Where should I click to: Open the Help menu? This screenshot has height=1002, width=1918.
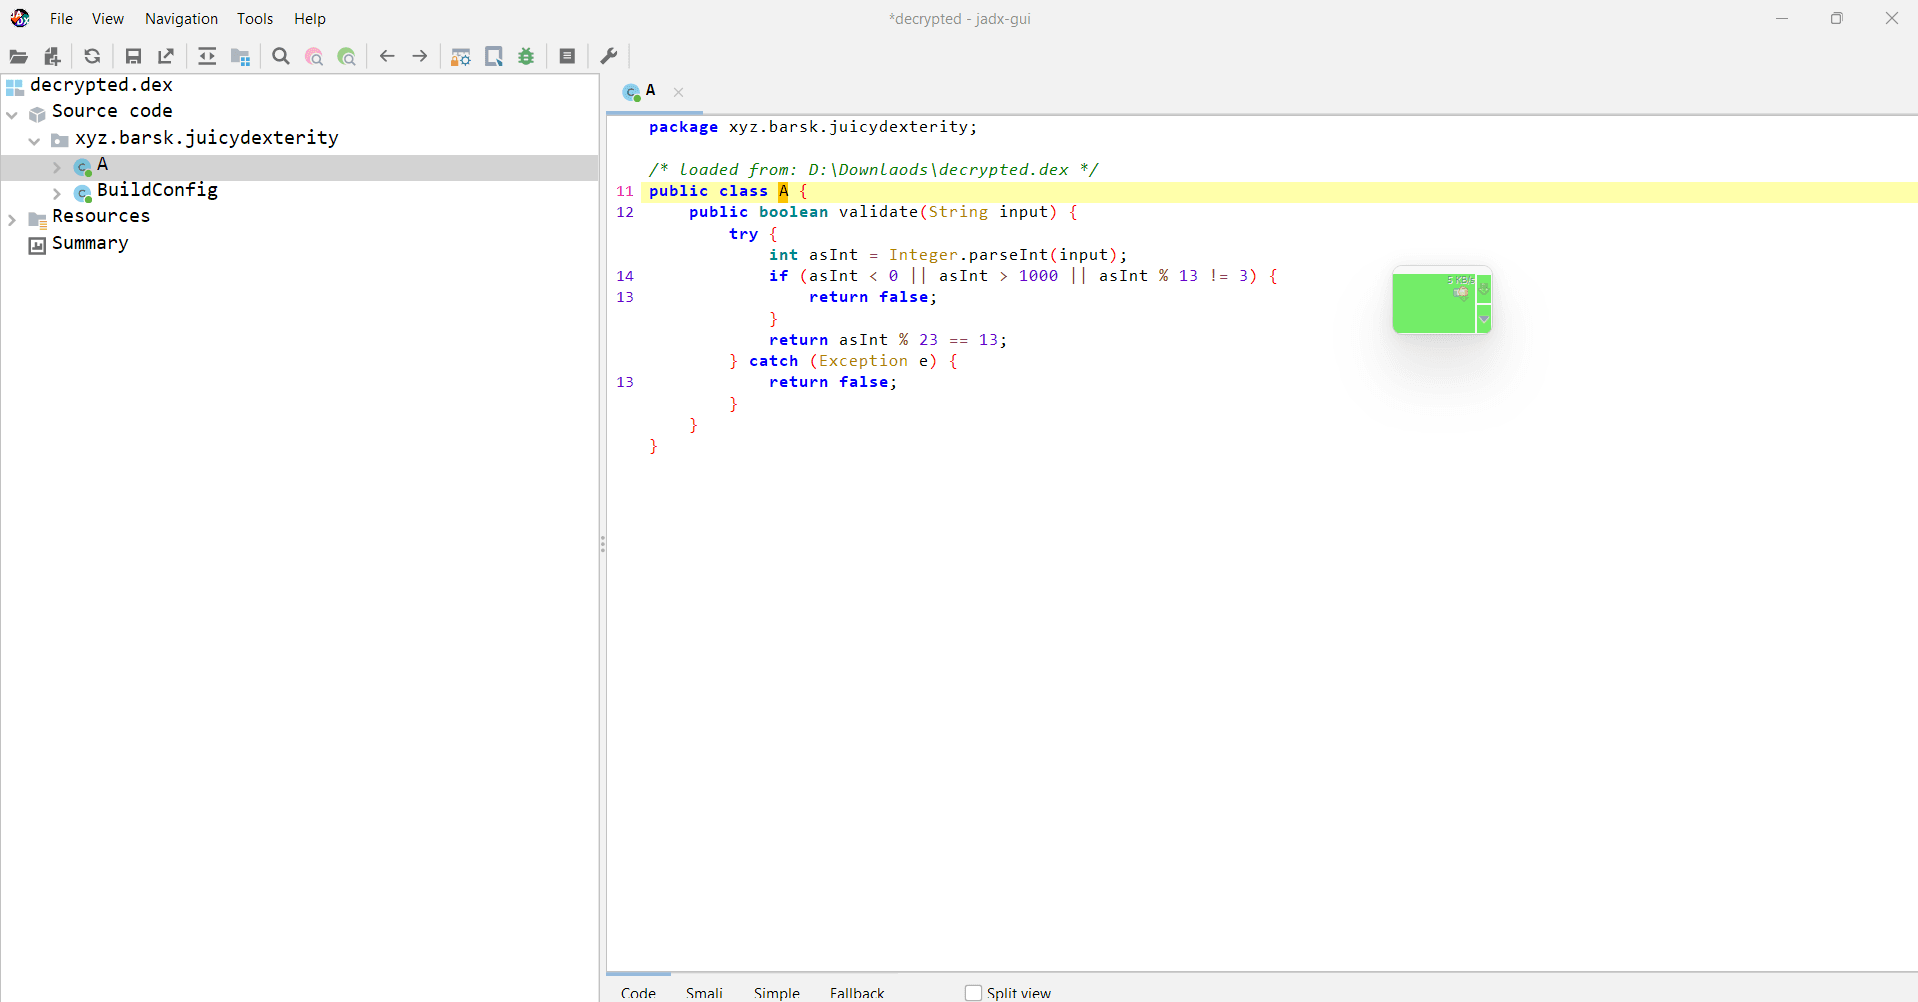coord(310,19)
